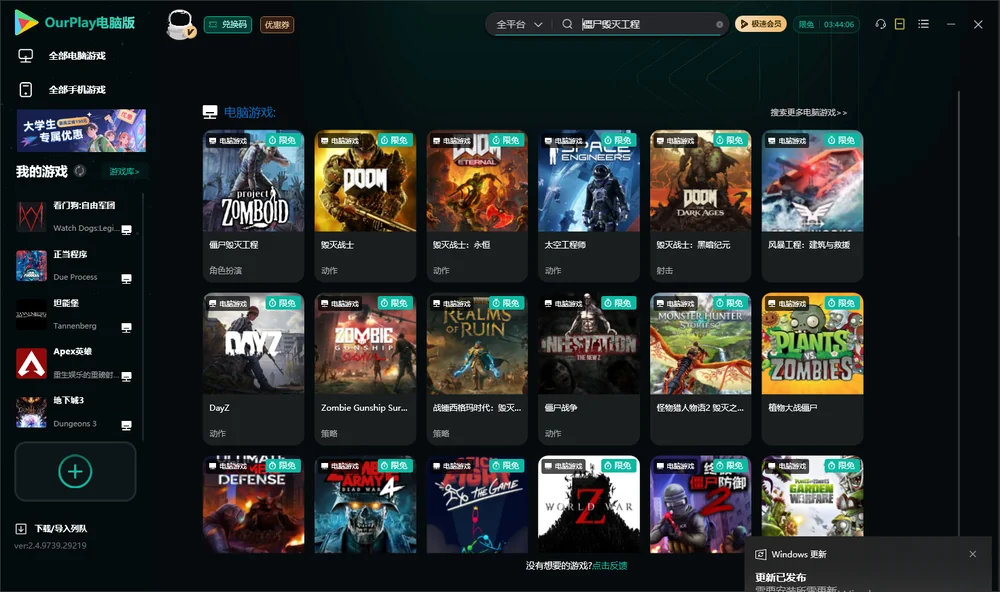Open the Stick Fight game card
Screen dimensions: 1000x592
click(x=477, y=504)
